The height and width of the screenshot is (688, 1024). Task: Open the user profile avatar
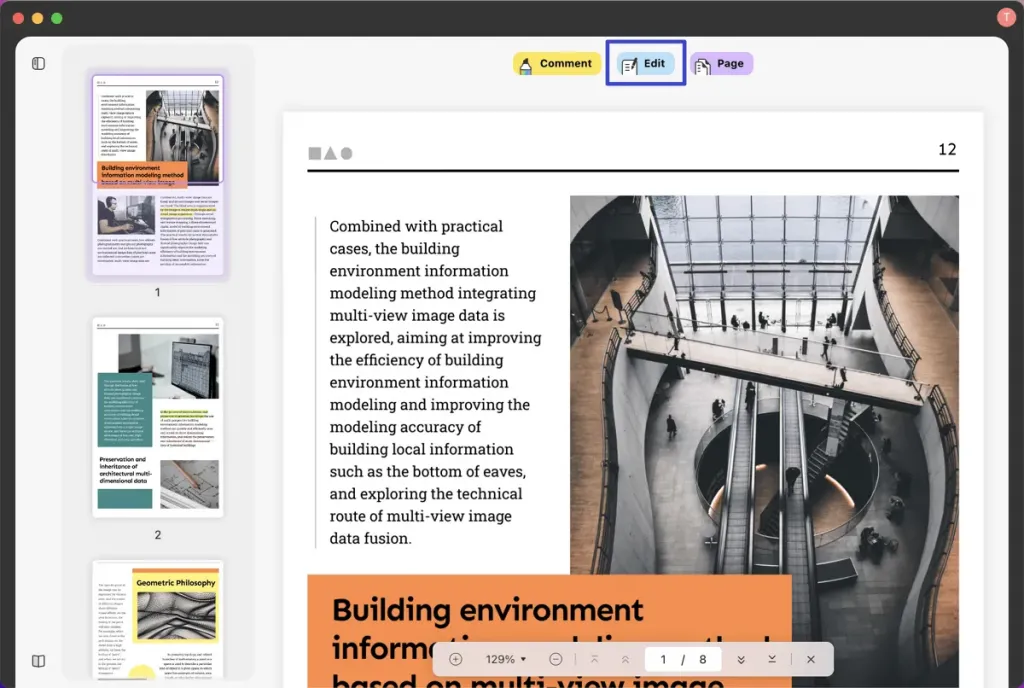[1006, 18]
